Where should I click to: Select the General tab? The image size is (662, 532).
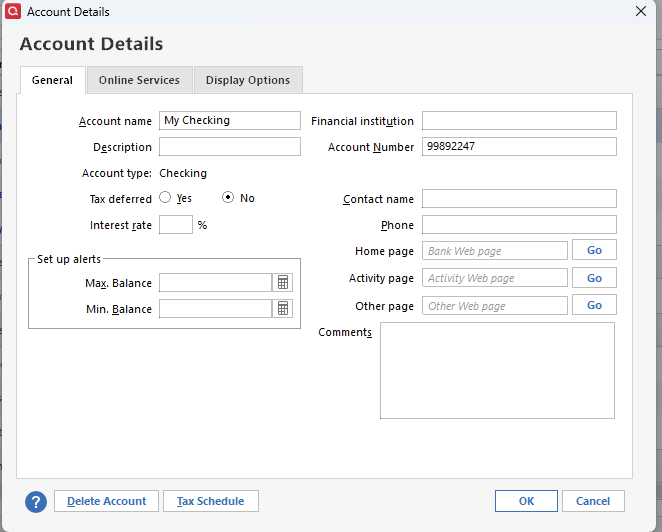click(52, 80)
